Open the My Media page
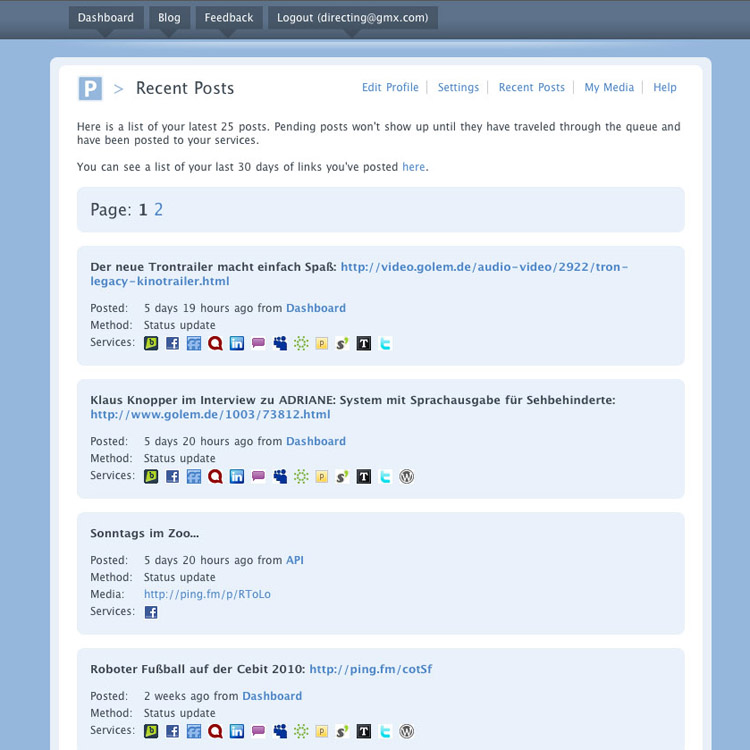750x750 pixels. pos(609,88)
